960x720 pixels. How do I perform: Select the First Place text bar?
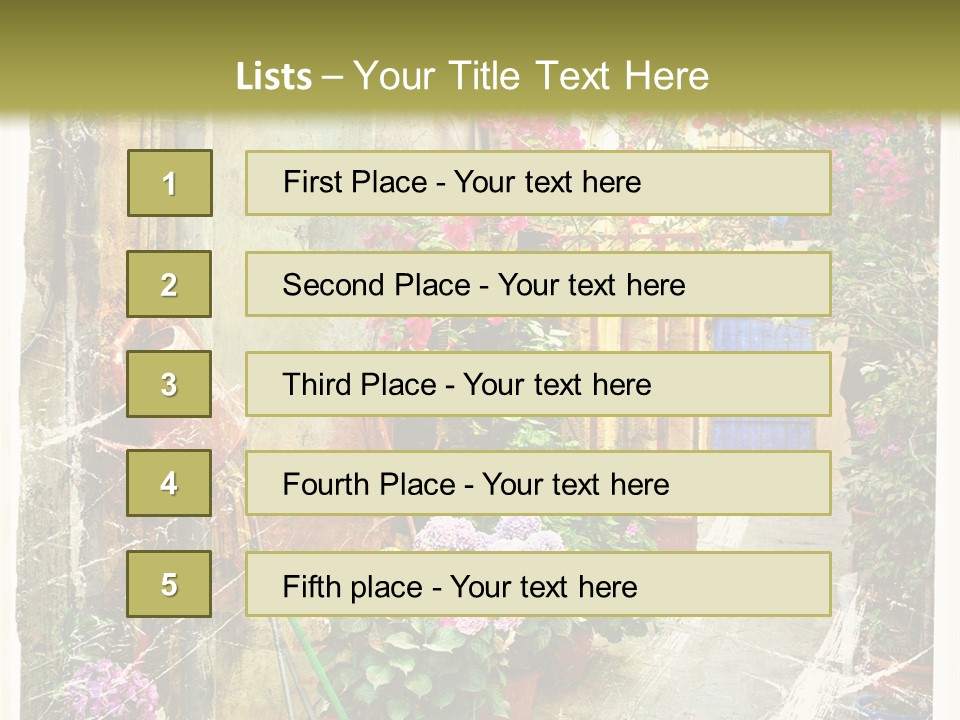coord(538,183)
